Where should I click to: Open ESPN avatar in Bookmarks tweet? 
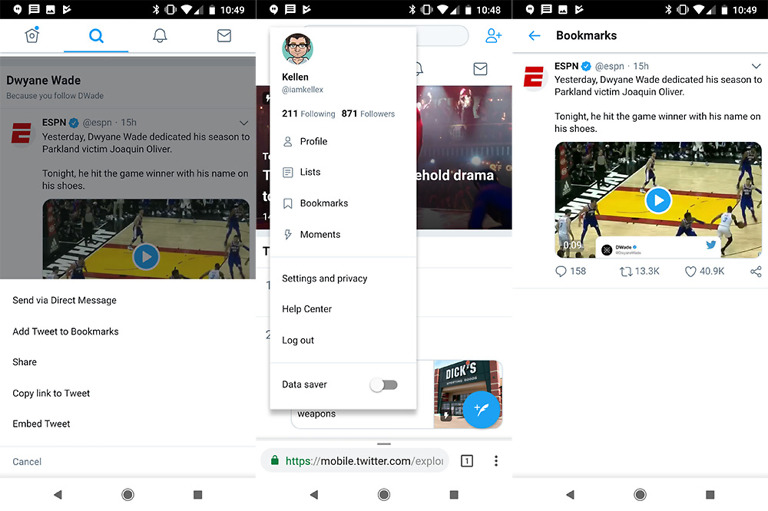click(x=533, y=77)
